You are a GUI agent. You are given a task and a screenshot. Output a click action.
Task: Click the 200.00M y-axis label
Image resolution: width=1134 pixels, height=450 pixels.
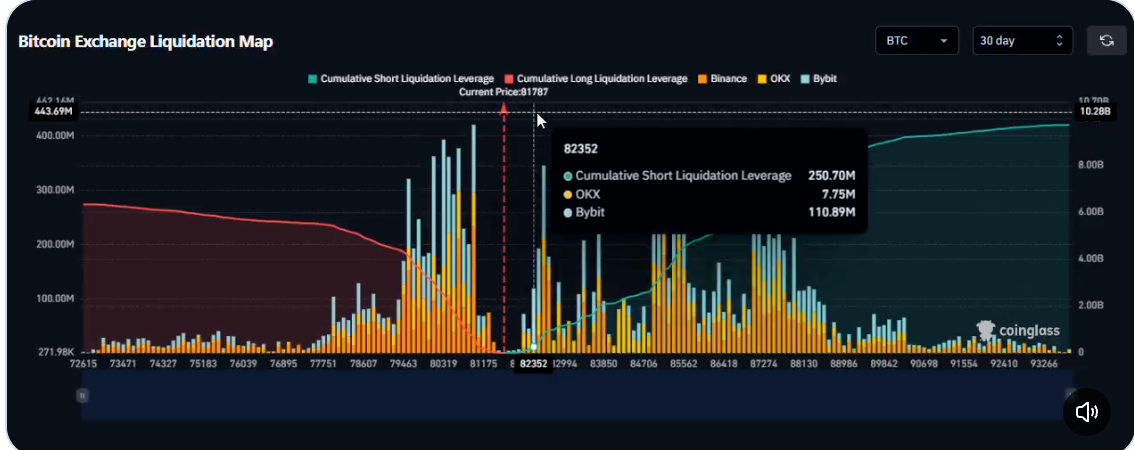pyautogui.click(x=55, y=245)
